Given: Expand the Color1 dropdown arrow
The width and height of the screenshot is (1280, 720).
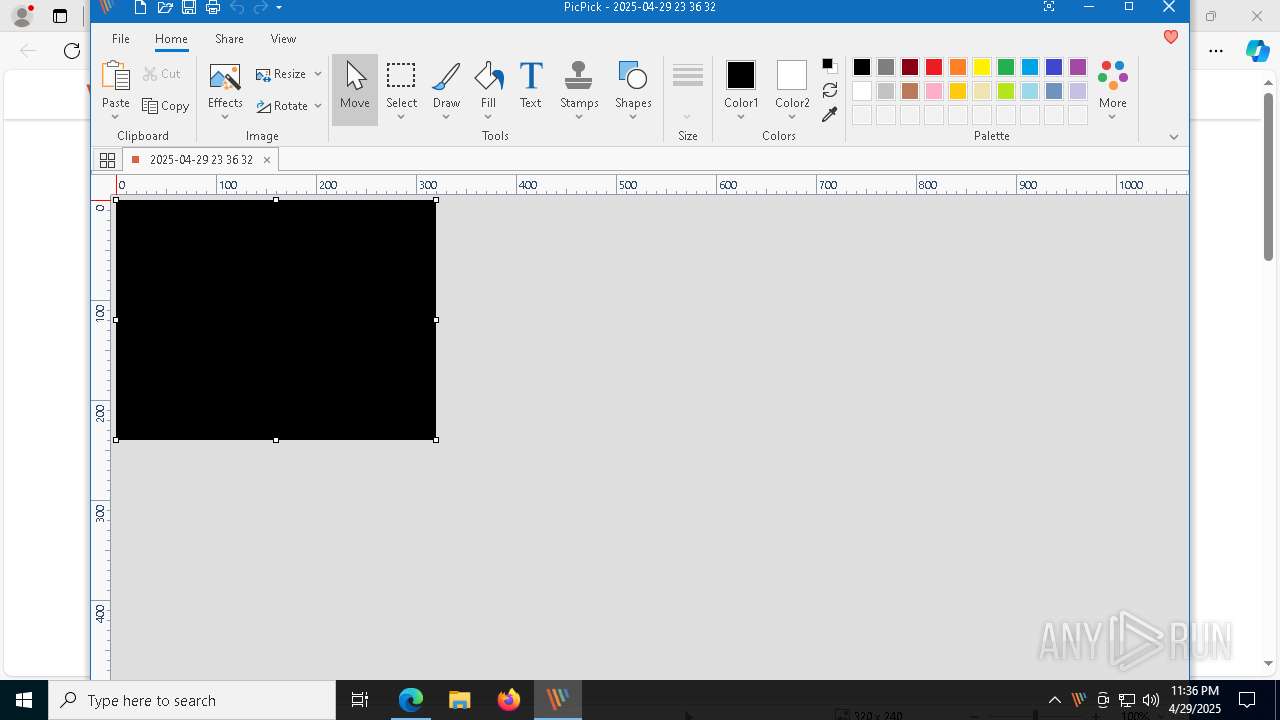Looking at the screenshot, I should click(741, 117).
